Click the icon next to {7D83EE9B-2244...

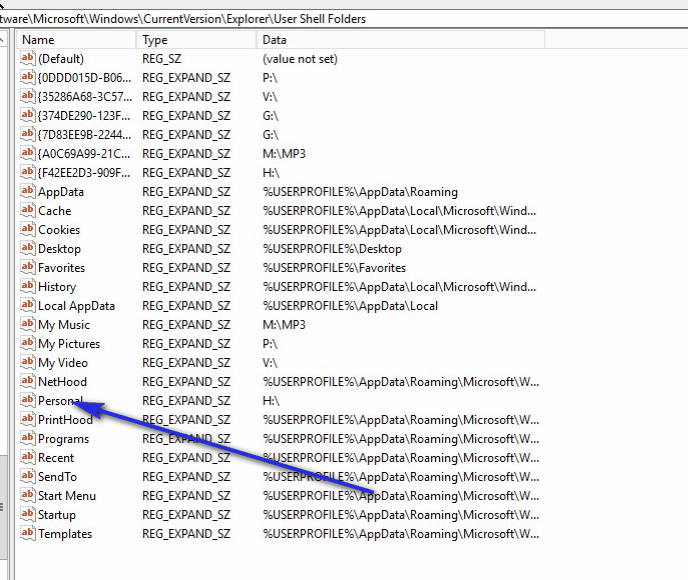28,134
